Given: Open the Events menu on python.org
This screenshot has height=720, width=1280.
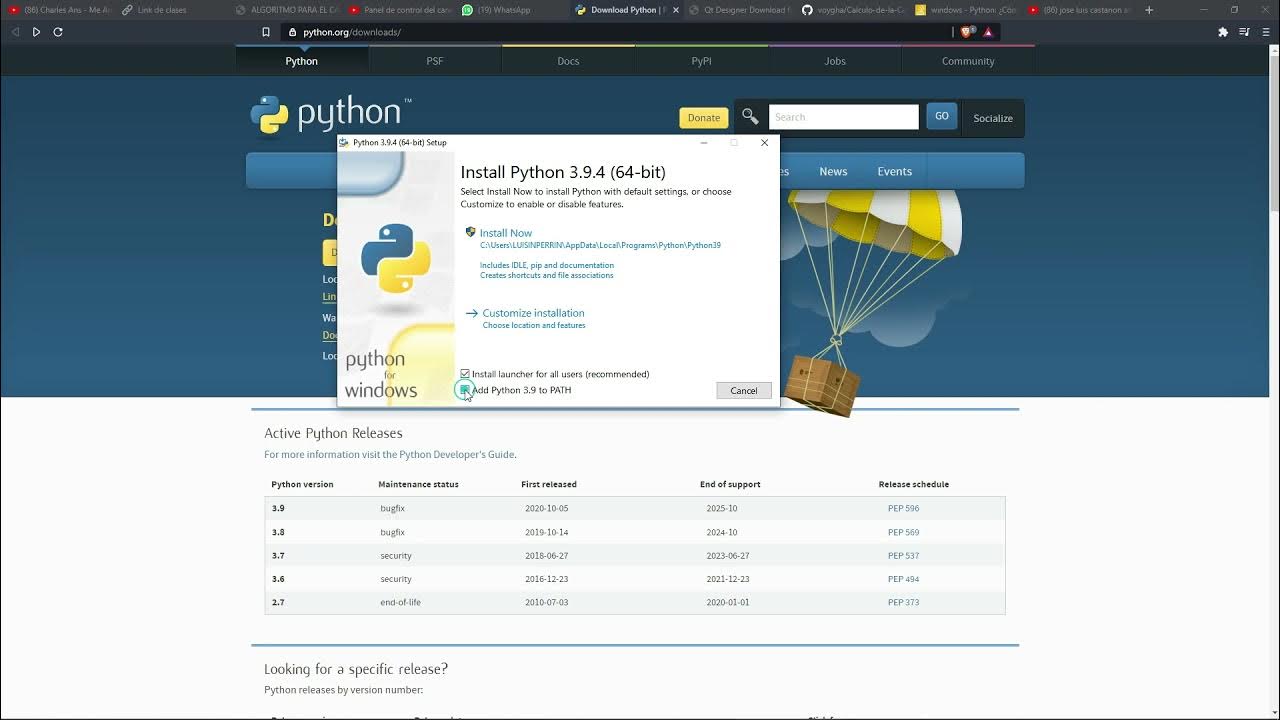Looking at the screenshot, I should (894, 171).
